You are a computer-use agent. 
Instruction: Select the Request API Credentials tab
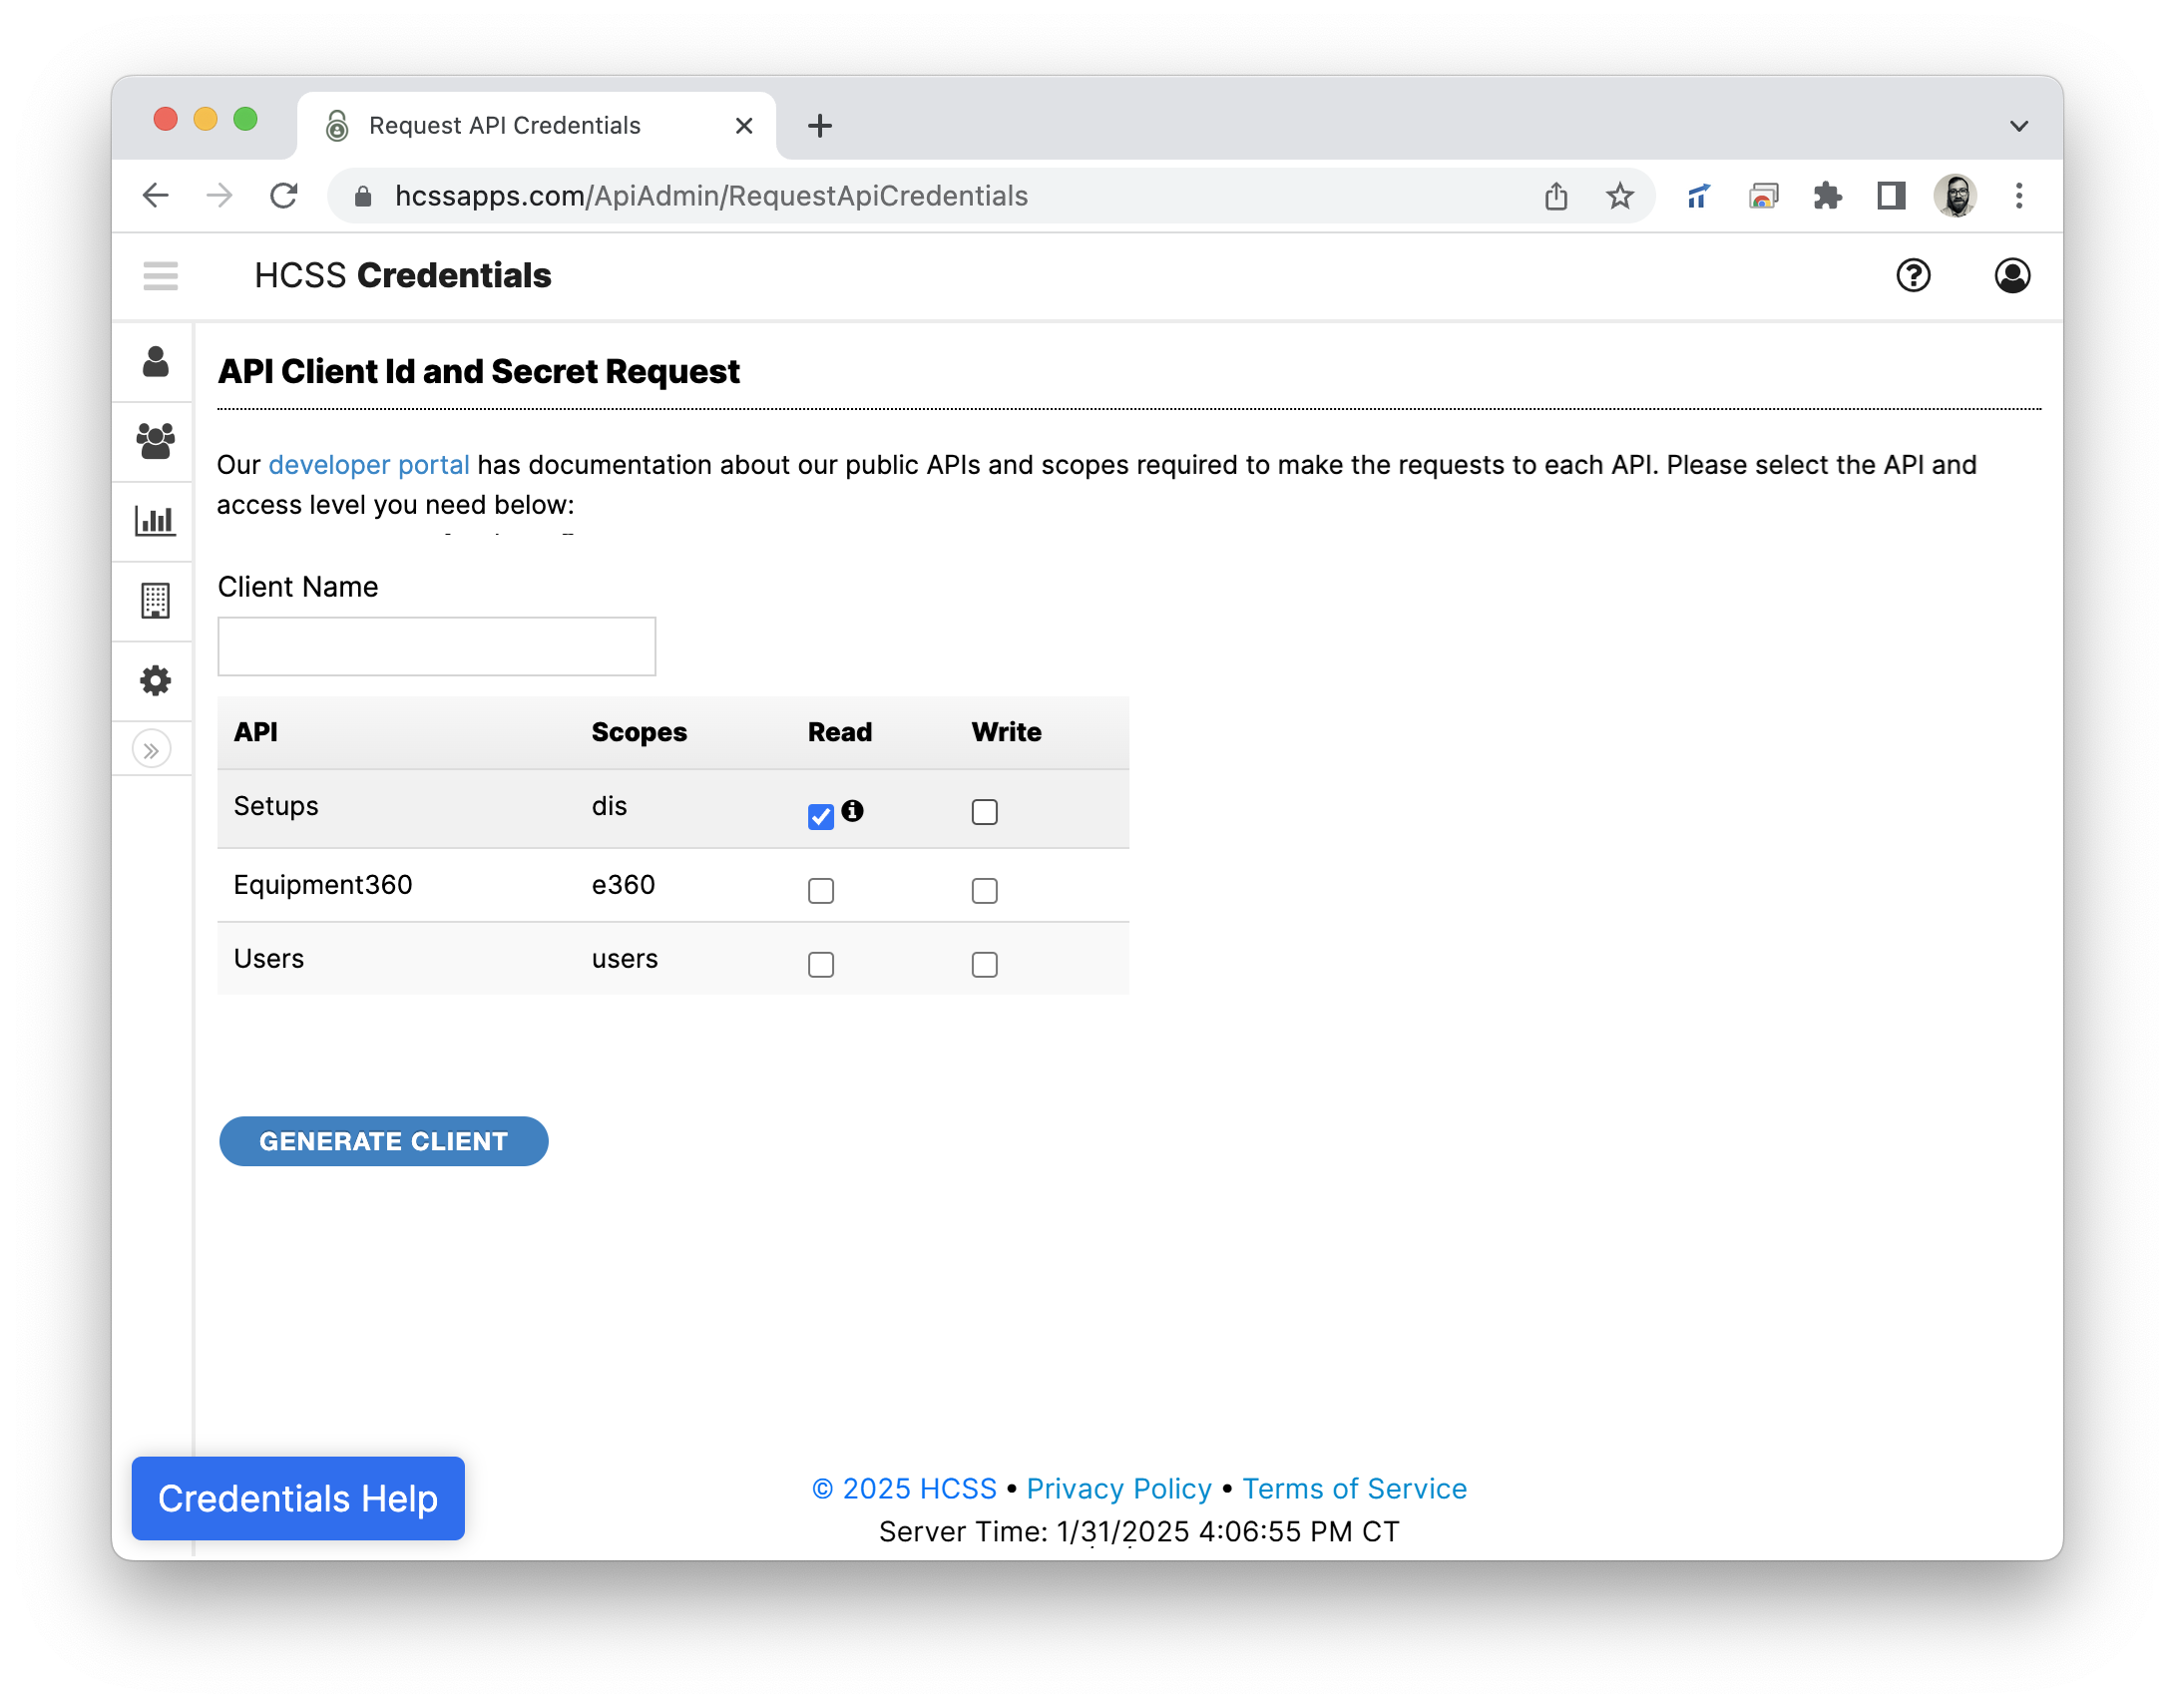(505, 126)
